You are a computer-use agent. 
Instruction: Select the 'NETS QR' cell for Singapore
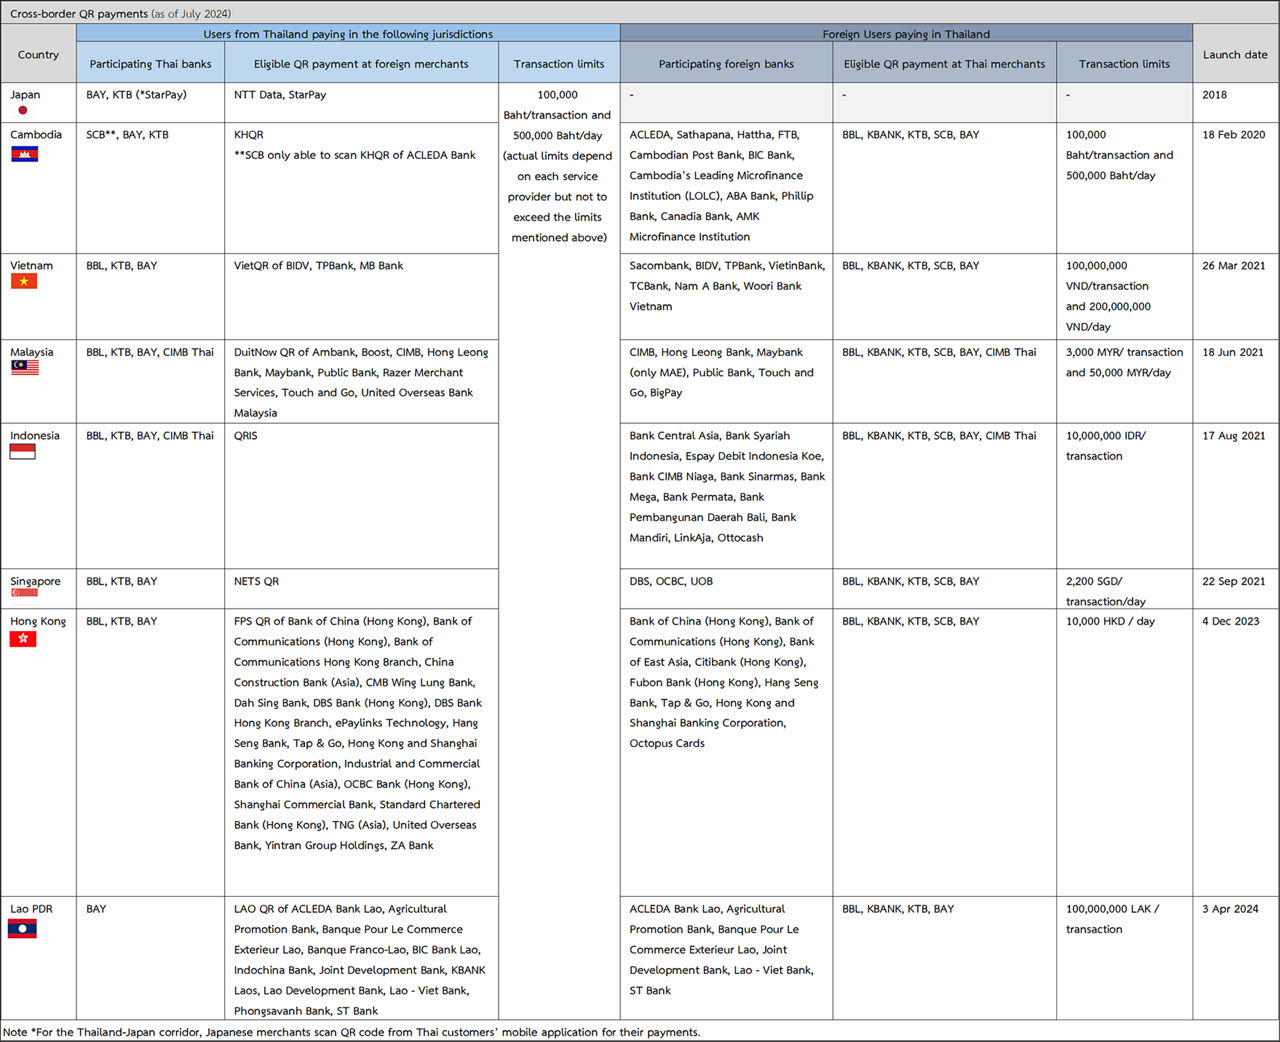(x=256, y=581)
